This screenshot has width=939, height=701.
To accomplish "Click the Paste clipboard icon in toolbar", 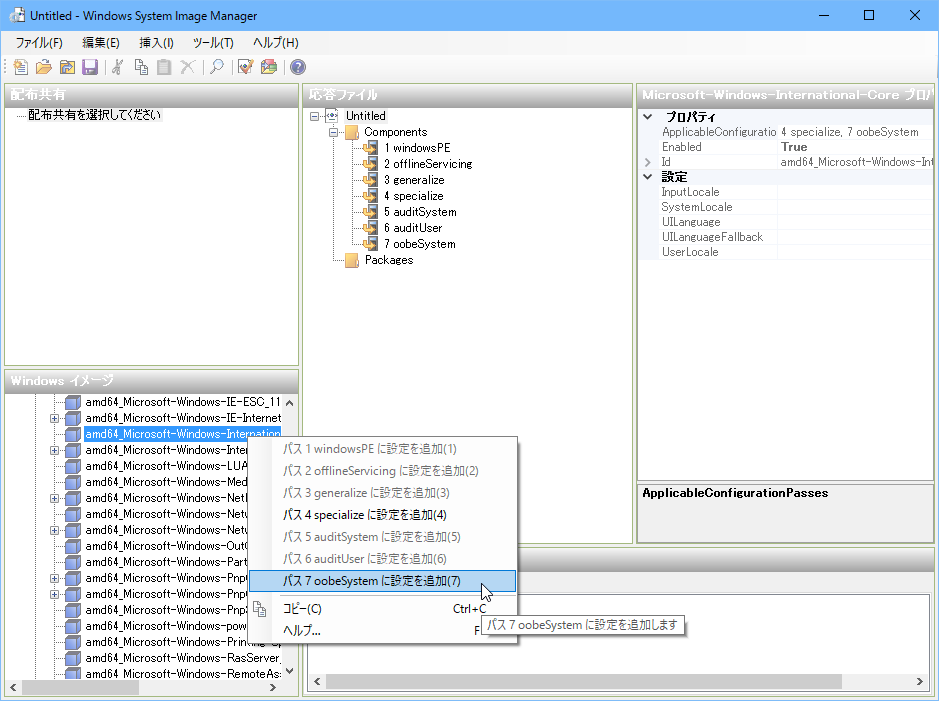I will click(164, 67).
